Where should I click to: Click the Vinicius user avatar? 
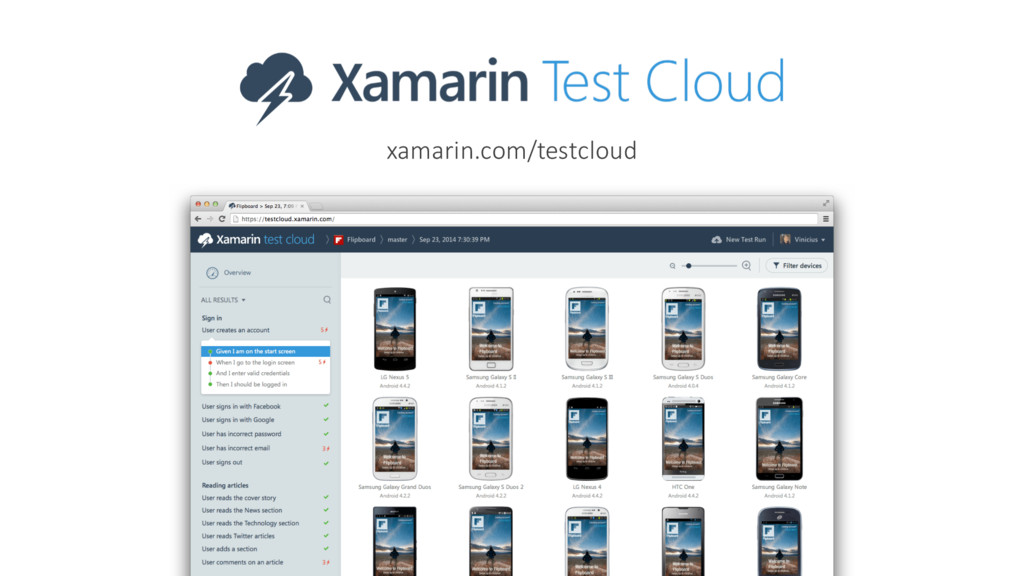tap(786, 240)
